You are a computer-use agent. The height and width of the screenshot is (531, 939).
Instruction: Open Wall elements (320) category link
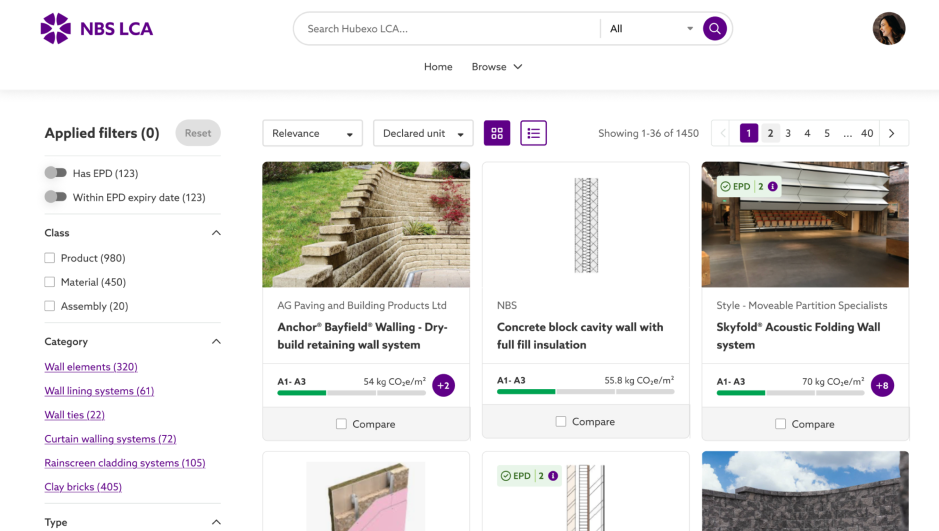pos(91,367)
